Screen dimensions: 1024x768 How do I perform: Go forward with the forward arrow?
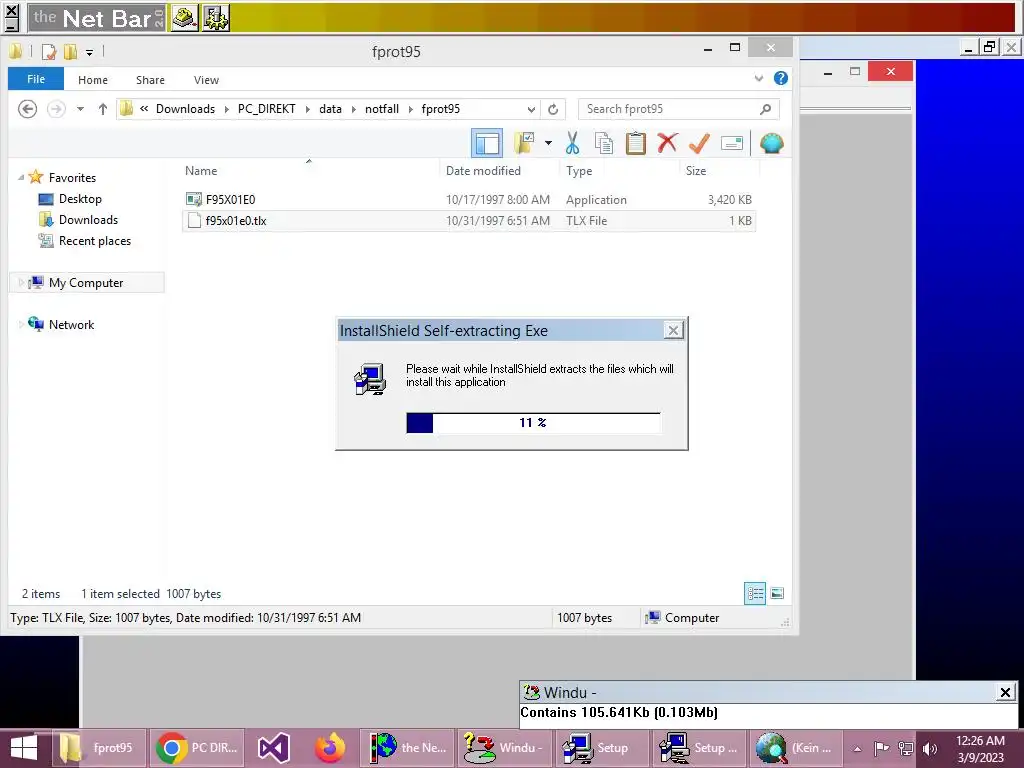tap(56, 108)
